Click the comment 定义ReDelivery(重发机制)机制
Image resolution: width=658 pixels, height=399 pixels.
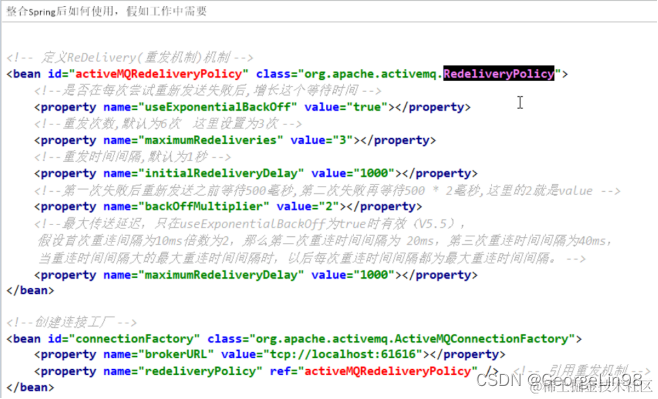tap(130, 57)
